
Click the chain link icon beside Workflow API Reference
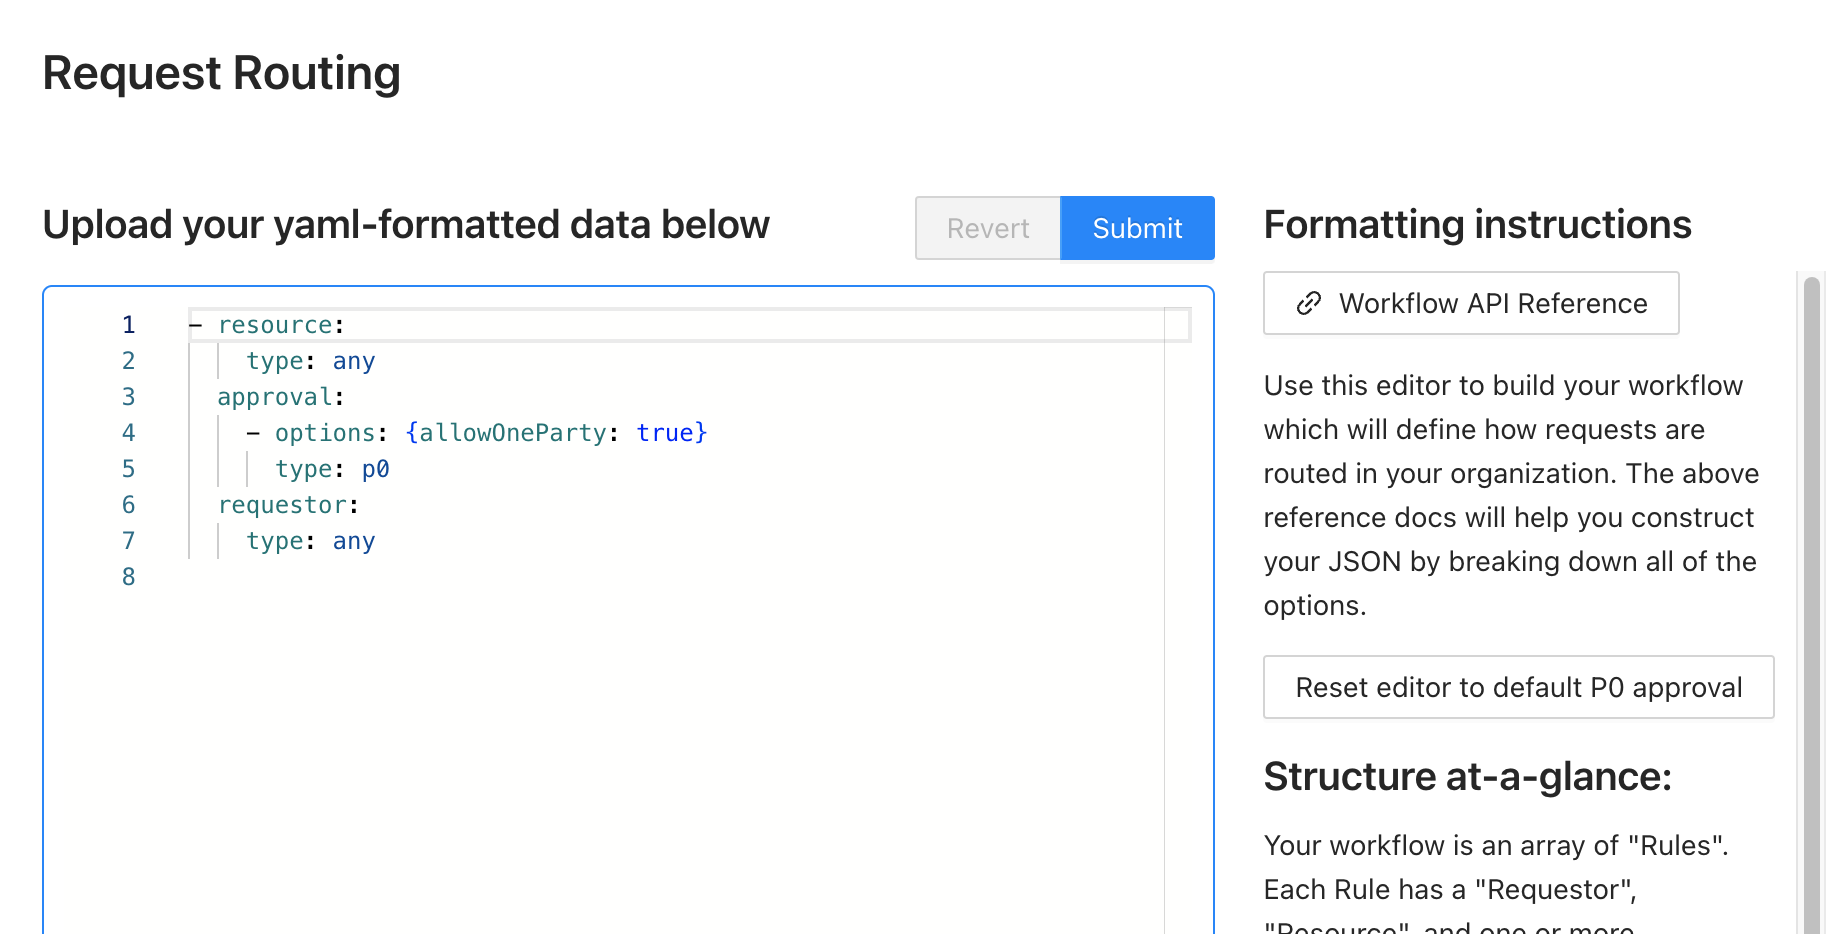pyautogui.click(x=1308, y=304)
